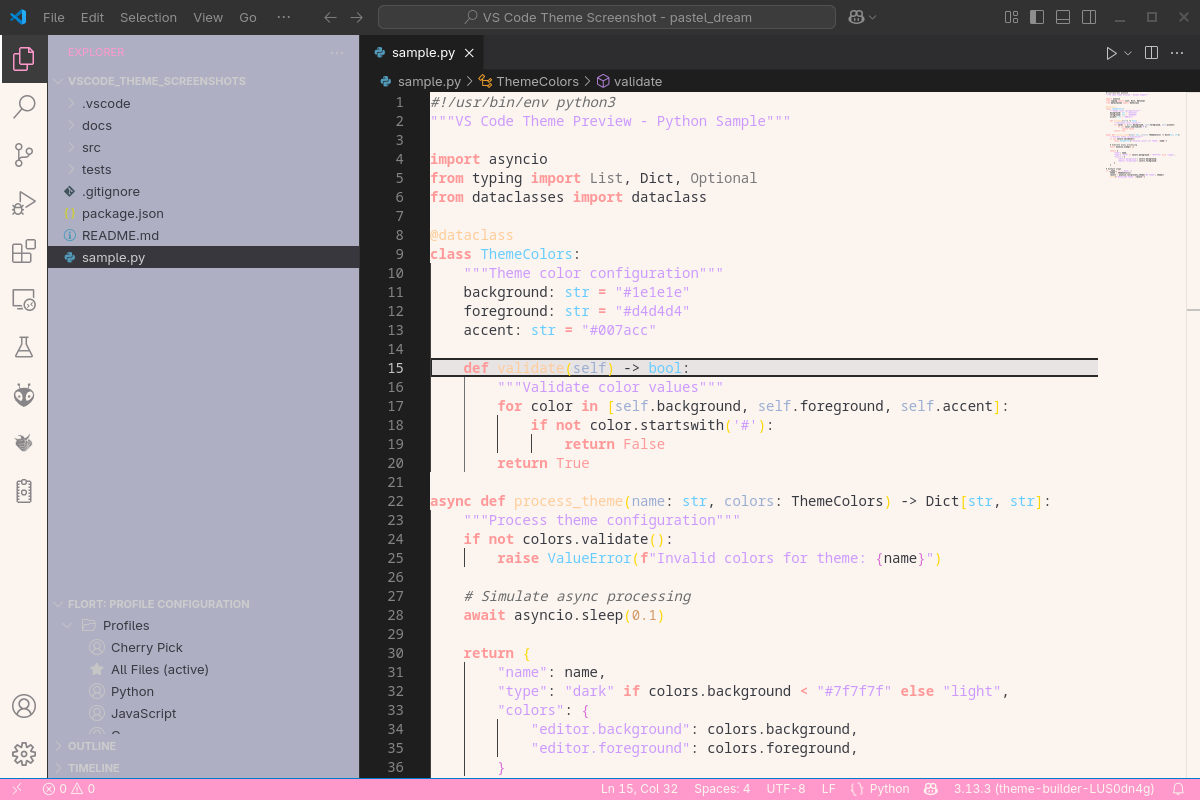Open the View menu
Image resolution: width=1200 pixels, height=800 pixels.
click(208, 17)
